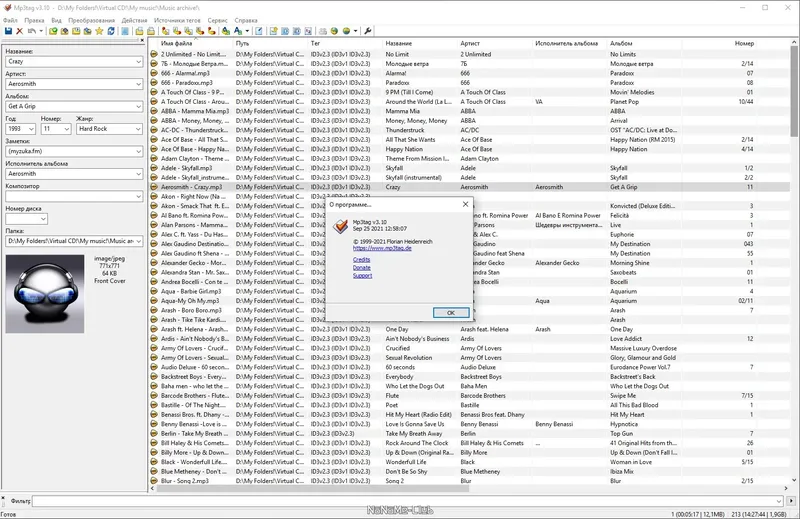Expand the Исполнитель альбома dropdown

click(x=138, y=174)
